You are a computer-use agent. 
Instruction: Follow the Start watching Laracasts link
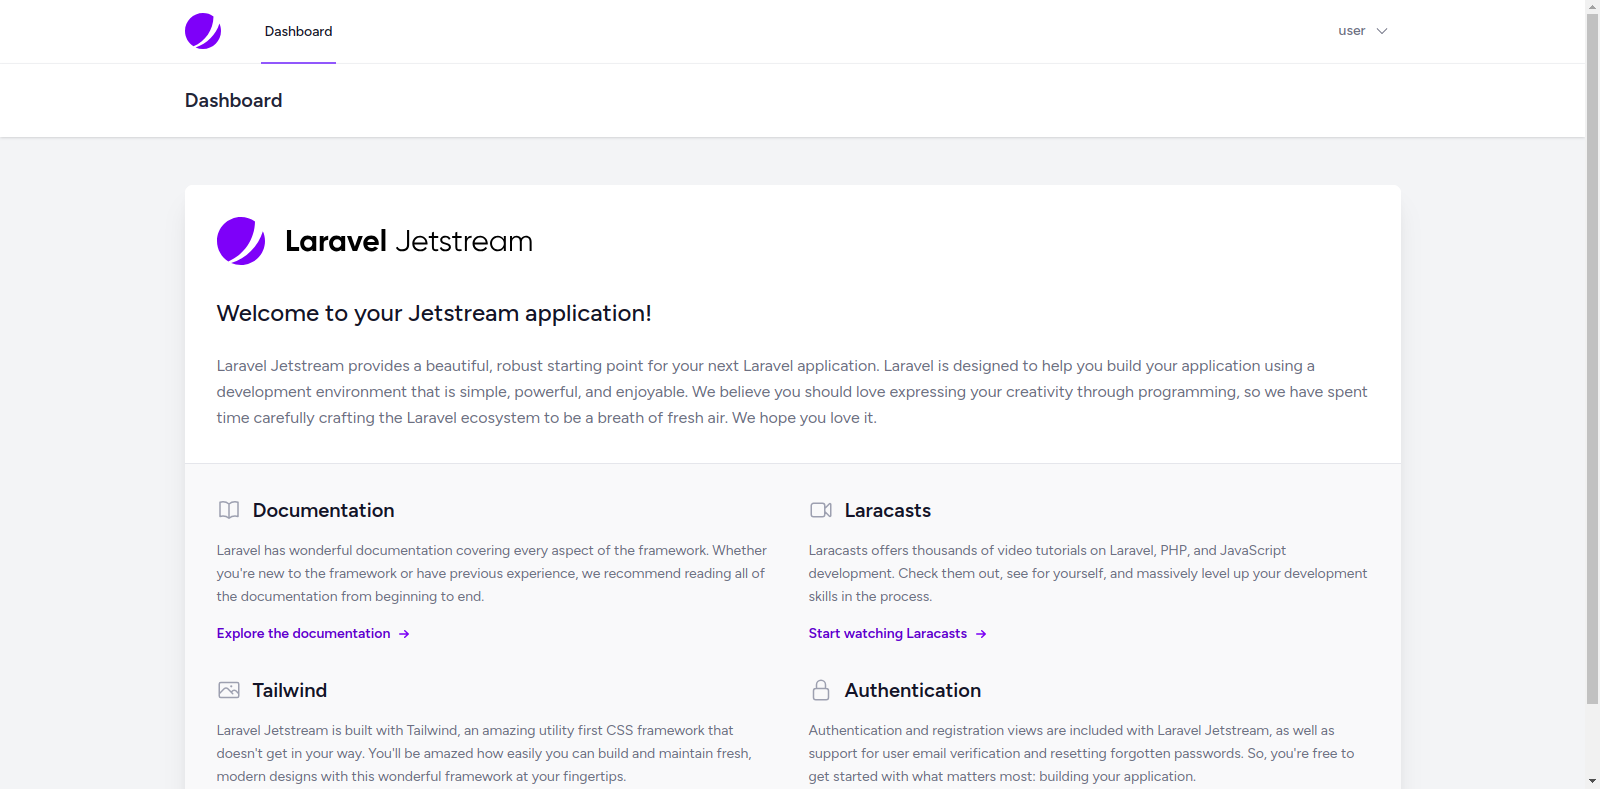[x=897, y=633]
